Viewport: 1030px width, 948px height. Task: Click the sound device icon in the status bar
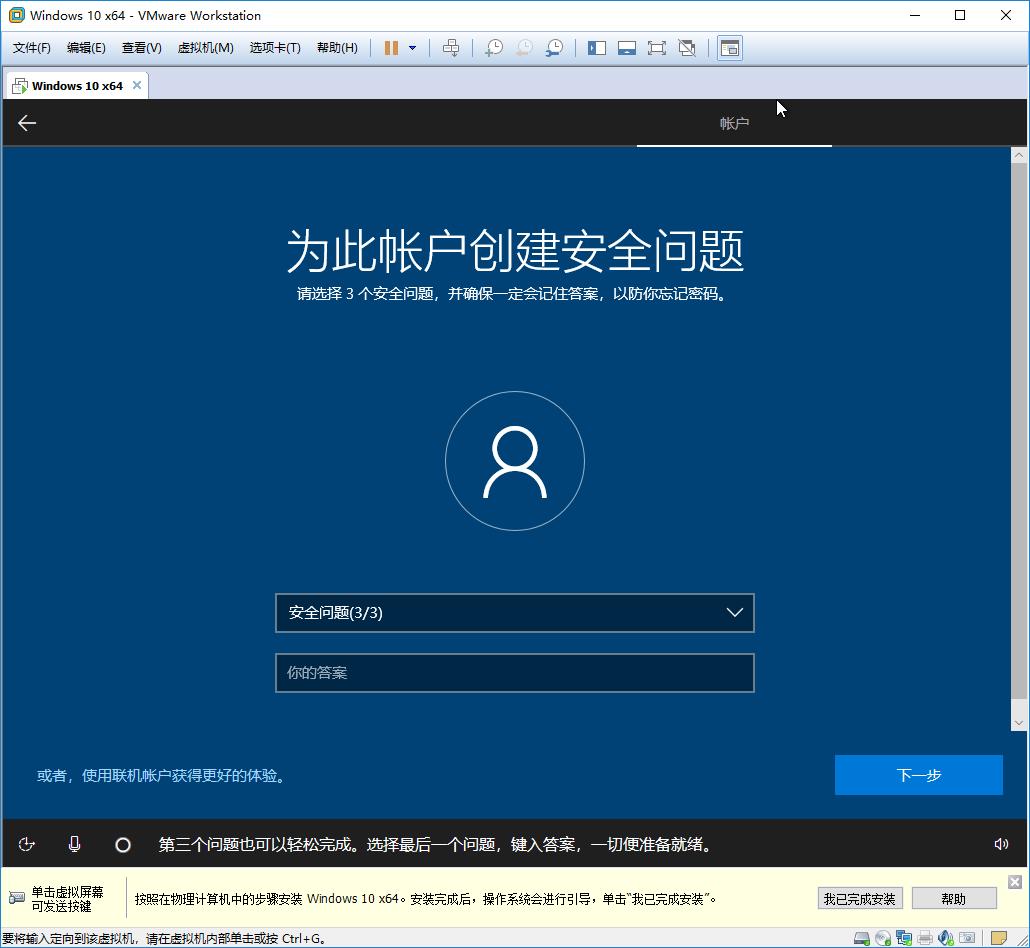tap(946, 938)
